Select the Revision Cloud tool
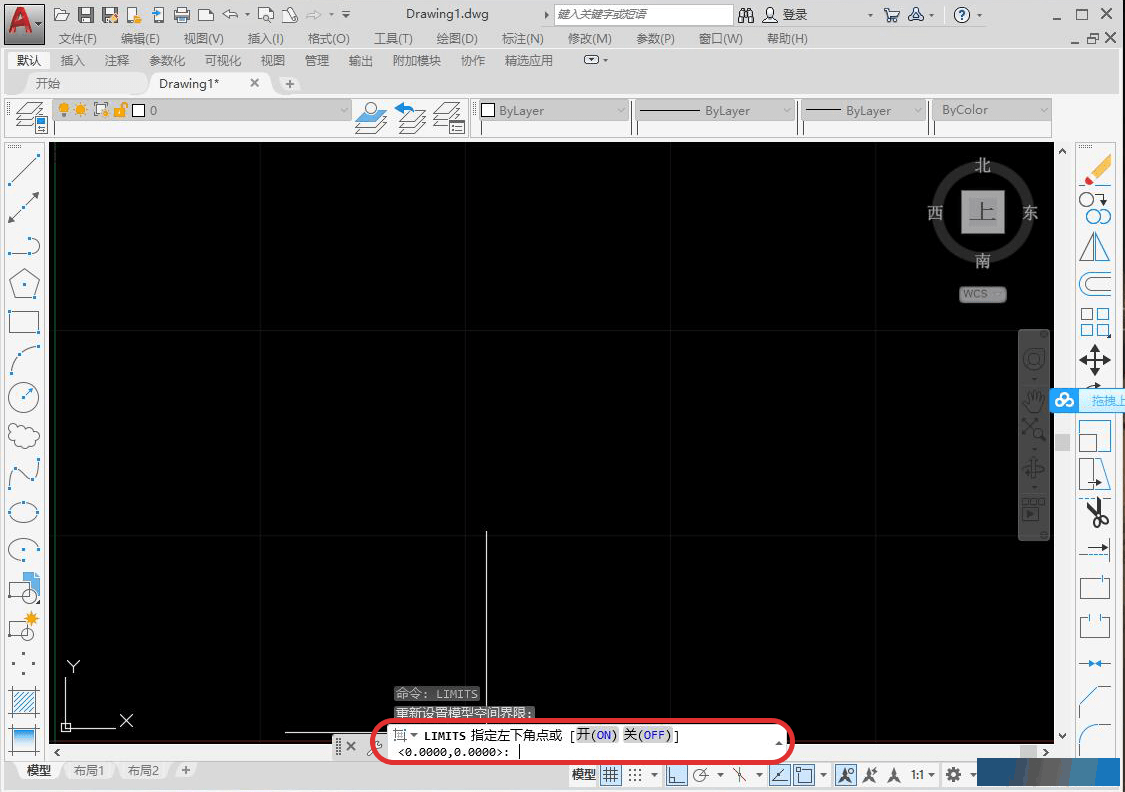The image size is (1125, 792). (x=24, y=435)
